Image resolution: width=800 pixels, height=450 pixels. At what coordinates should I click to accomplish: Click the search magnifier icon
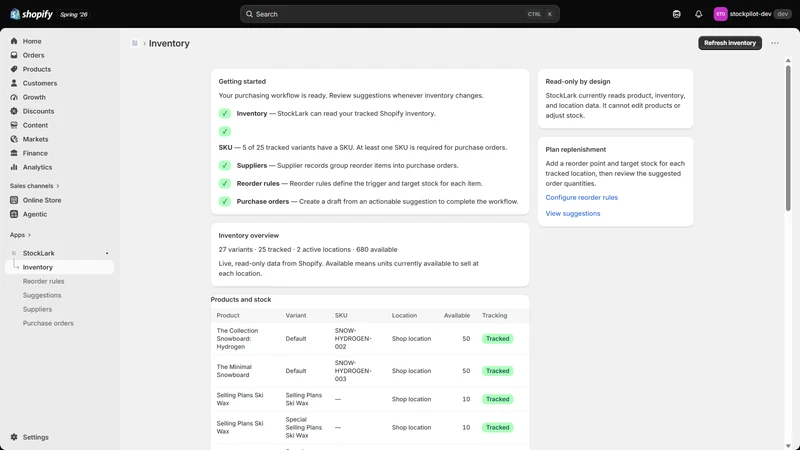click(x=249, y=14)
